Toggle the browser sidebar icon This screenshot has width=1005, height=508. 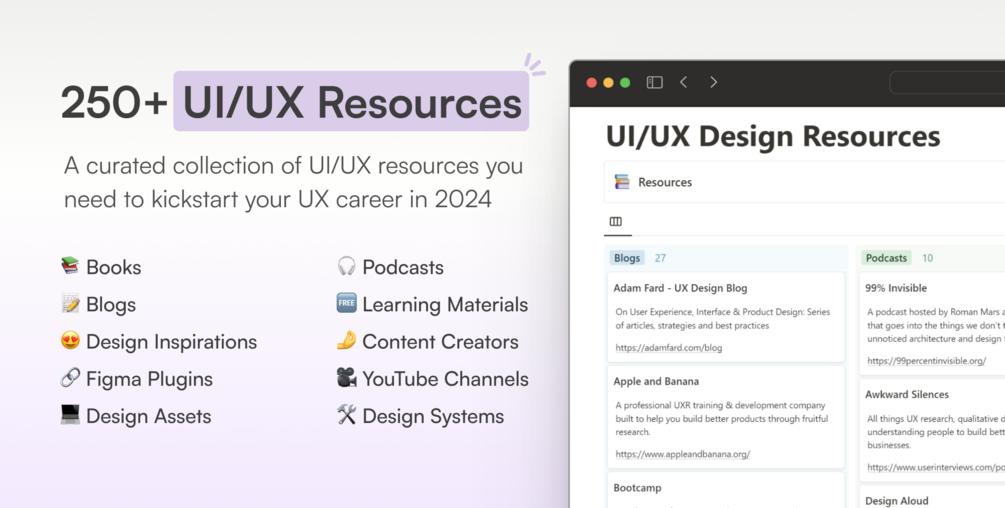[654, 82]
